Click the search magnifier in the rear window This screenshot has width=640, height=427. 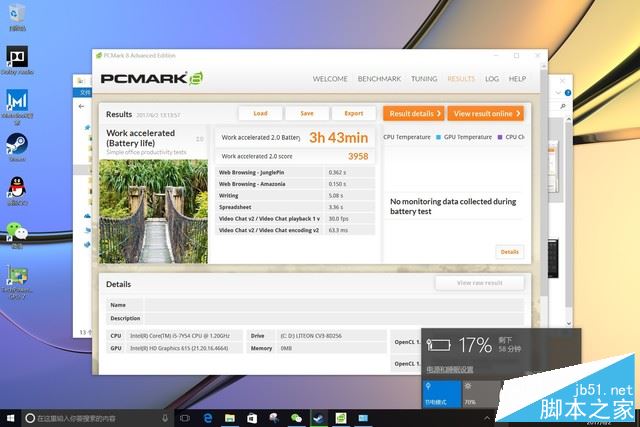tap(563, 106)
